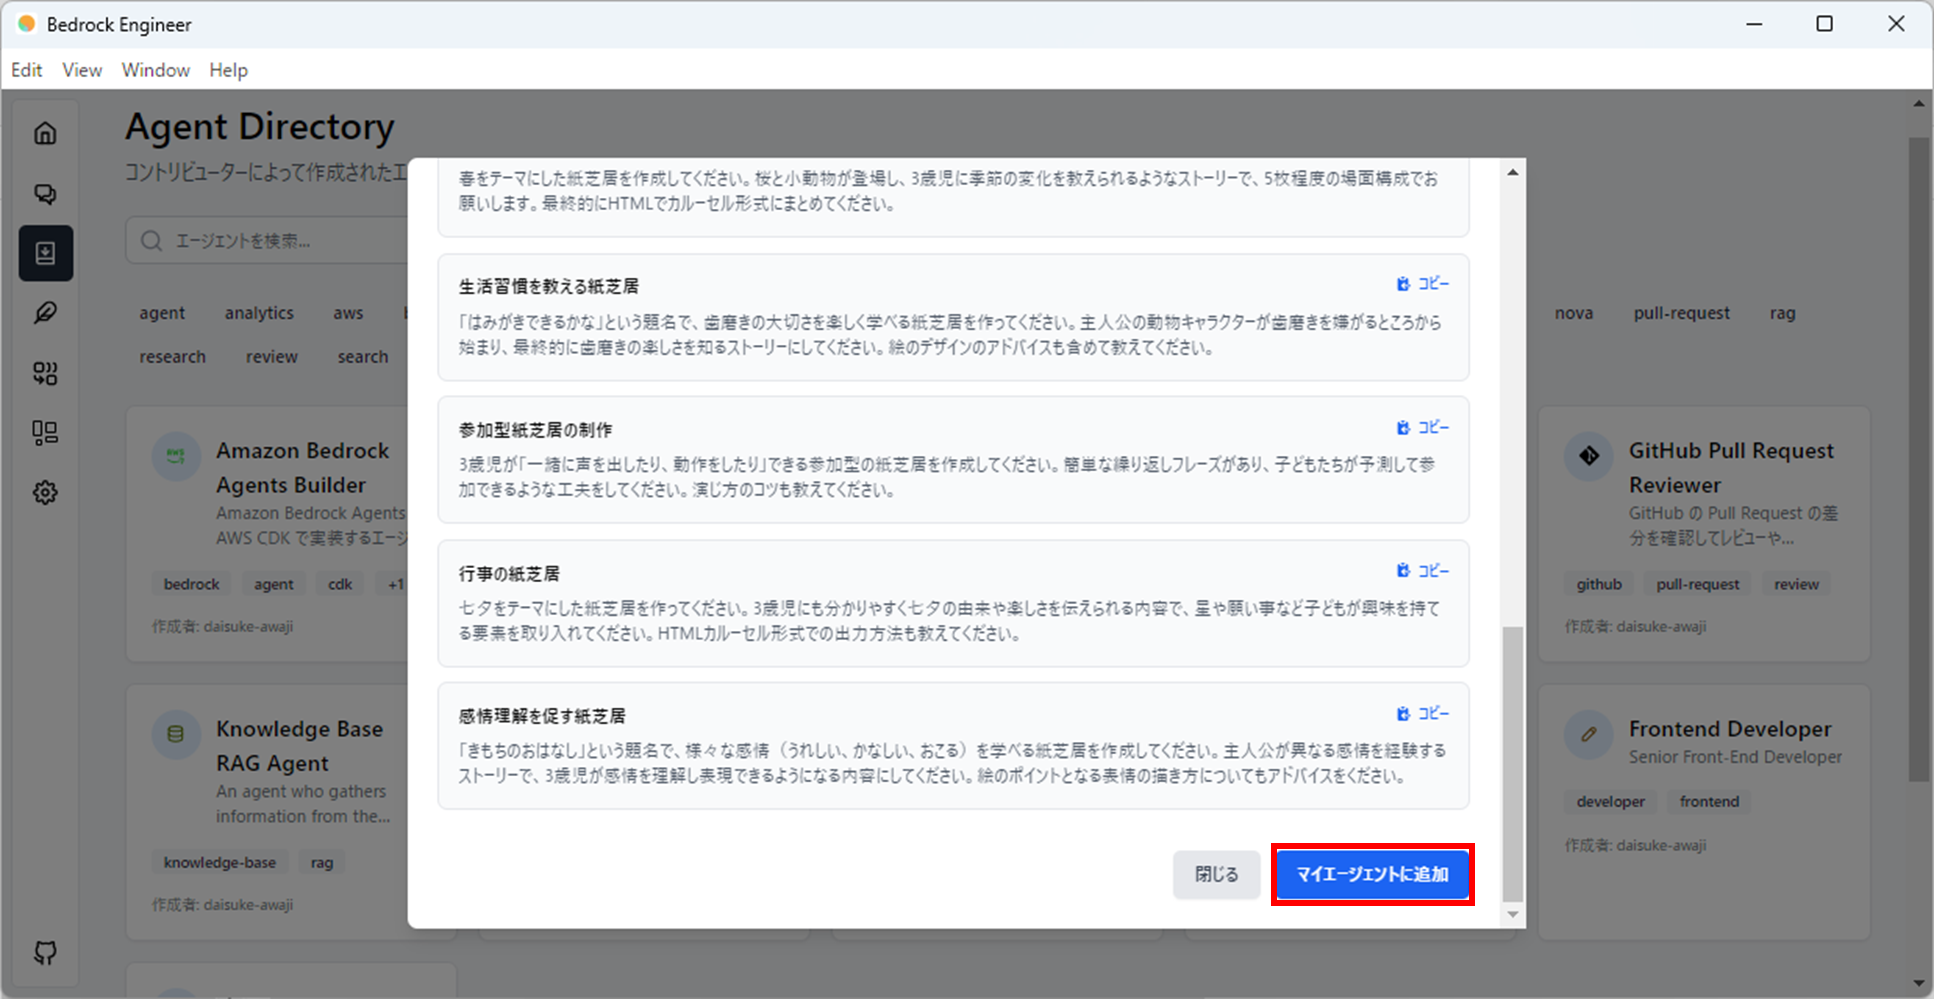Click the dialog scroll down arrow
The image size is (1934, 999).
pyautogui.click(x=1513, y=914)
